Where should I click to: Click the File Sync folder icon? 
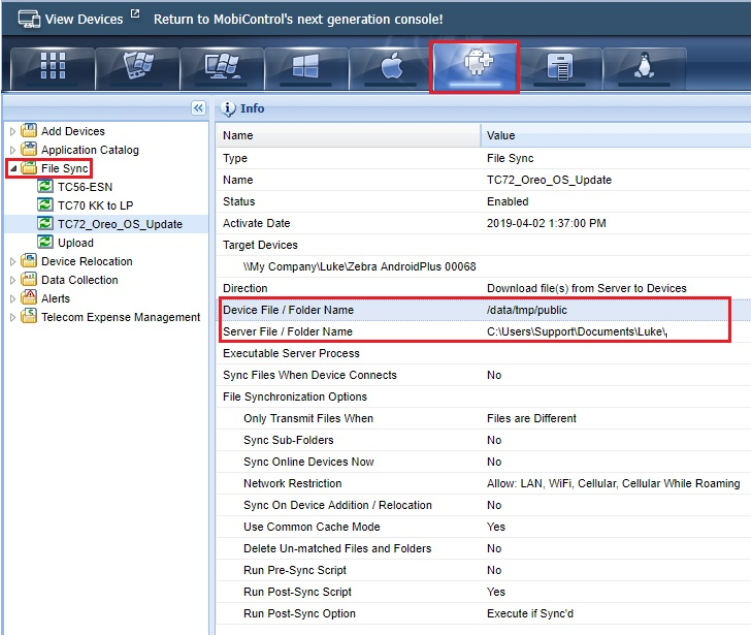(29, 168)
